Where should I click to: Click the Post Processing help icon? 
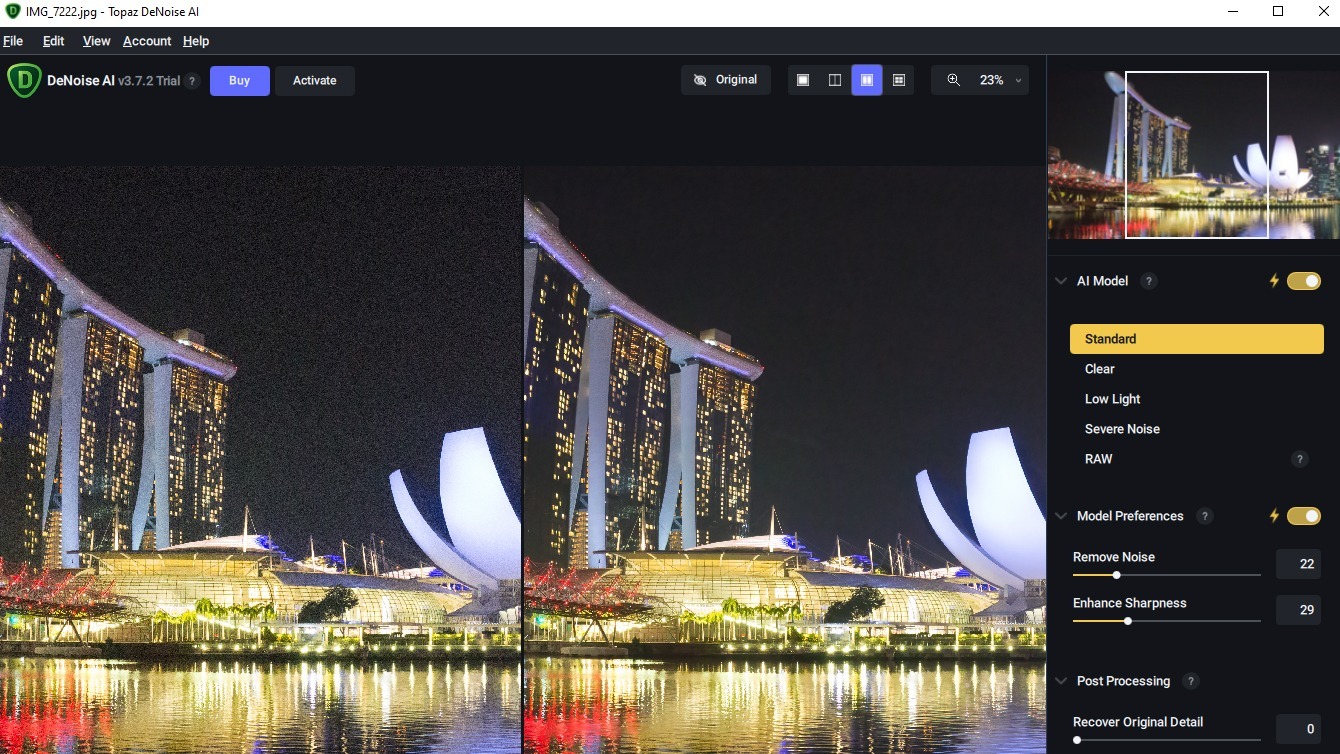[x=1190, y=681]
